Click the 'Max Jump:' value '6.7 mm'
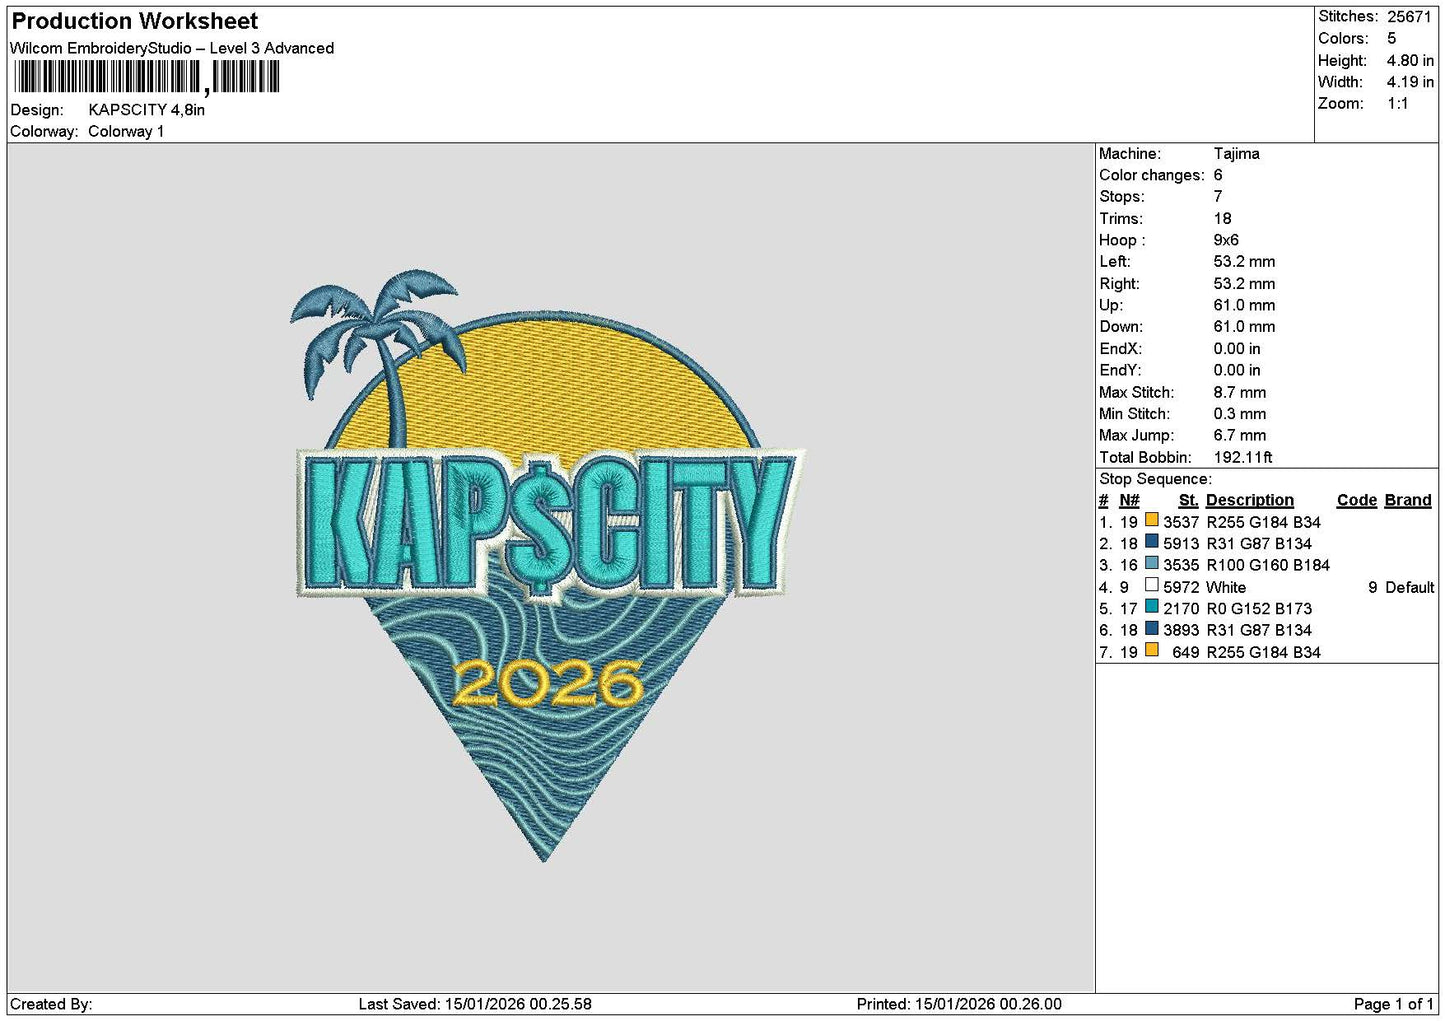Screen dimensions: 1445x1021 1240,436
